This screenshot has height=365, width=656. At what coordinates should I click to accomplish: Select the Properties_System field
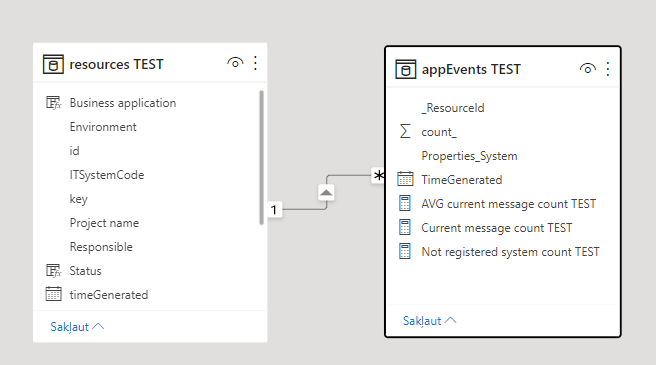point(469,156)
